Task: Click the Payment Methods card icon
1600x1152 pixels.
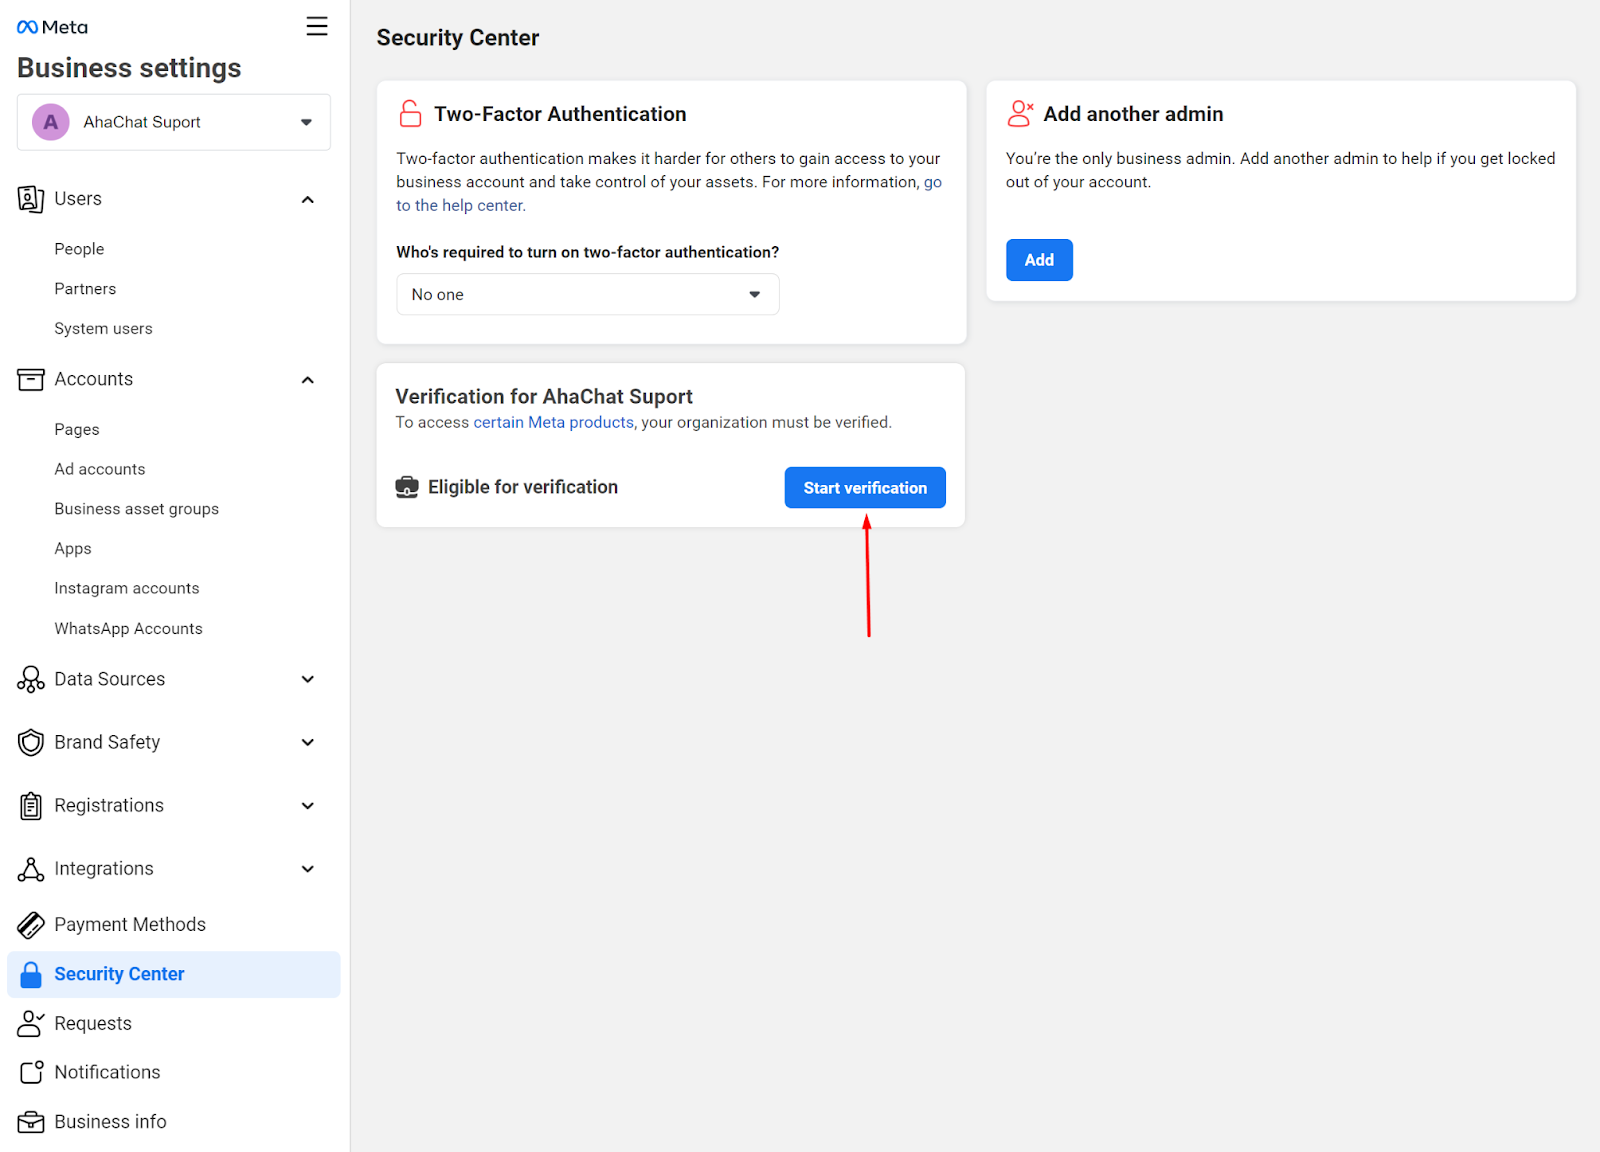Action: click(31, 925)
